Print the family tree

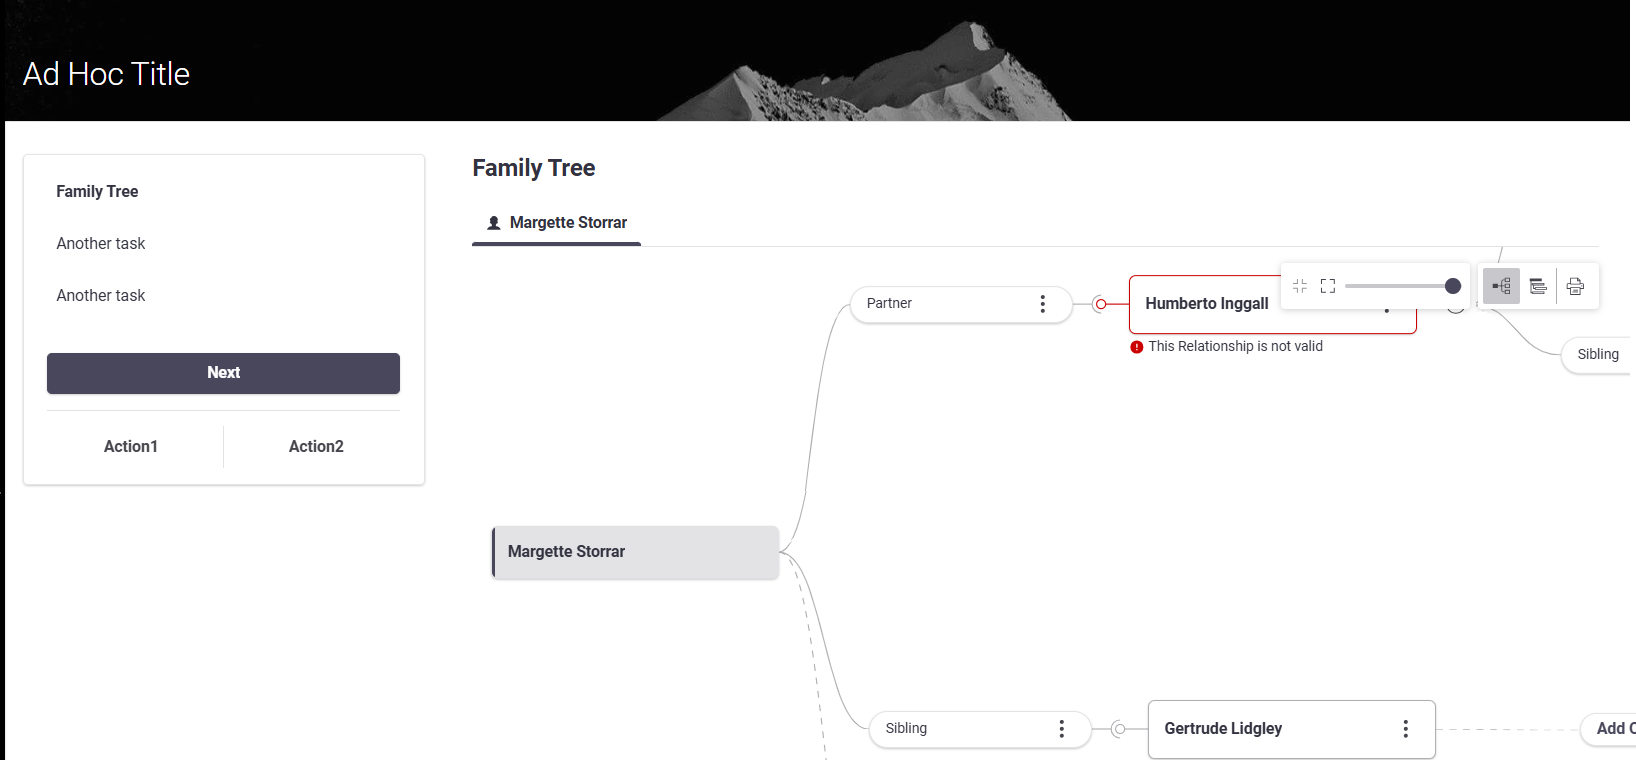pos(1575,286)
